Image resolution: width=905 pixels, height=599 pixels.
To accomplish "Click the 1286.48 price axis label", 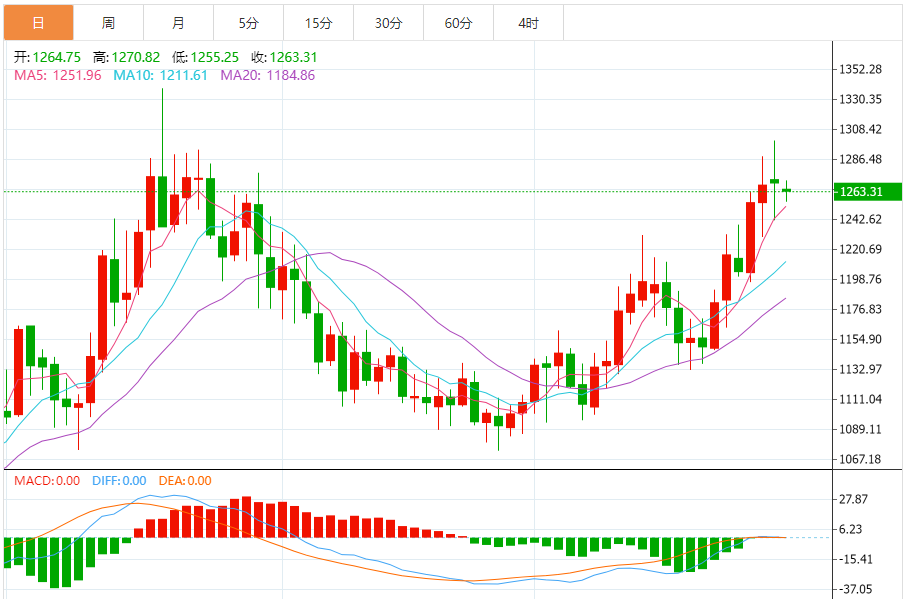I will (x=860, y=159).
